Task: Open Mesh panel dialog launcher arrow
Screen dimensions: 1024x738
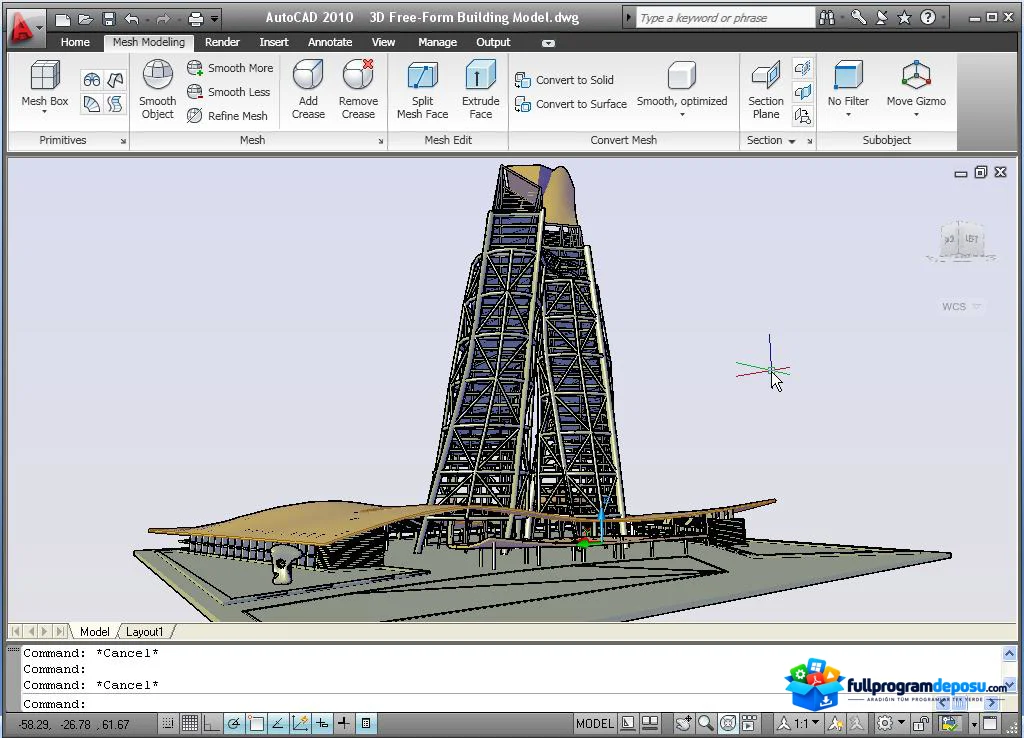Action: [380, 141]
